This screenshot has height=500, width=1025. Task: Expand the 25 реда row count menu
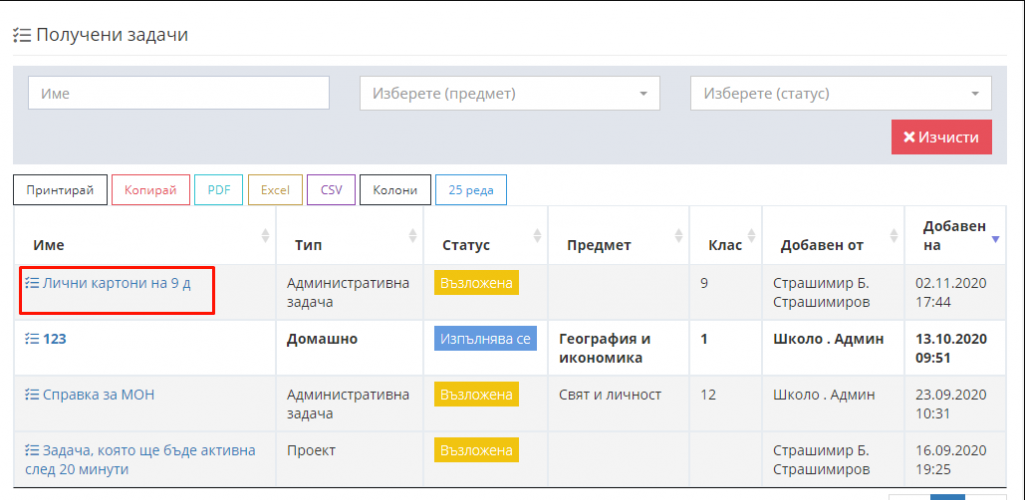470,190
